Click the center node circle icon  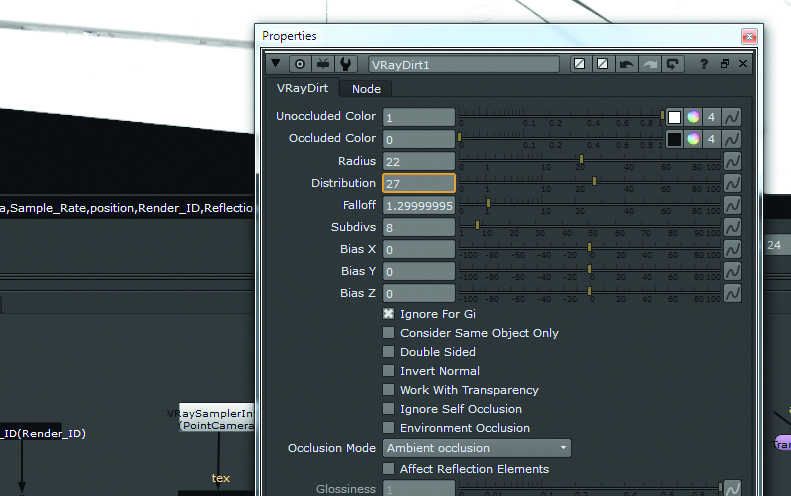[300, 64]
